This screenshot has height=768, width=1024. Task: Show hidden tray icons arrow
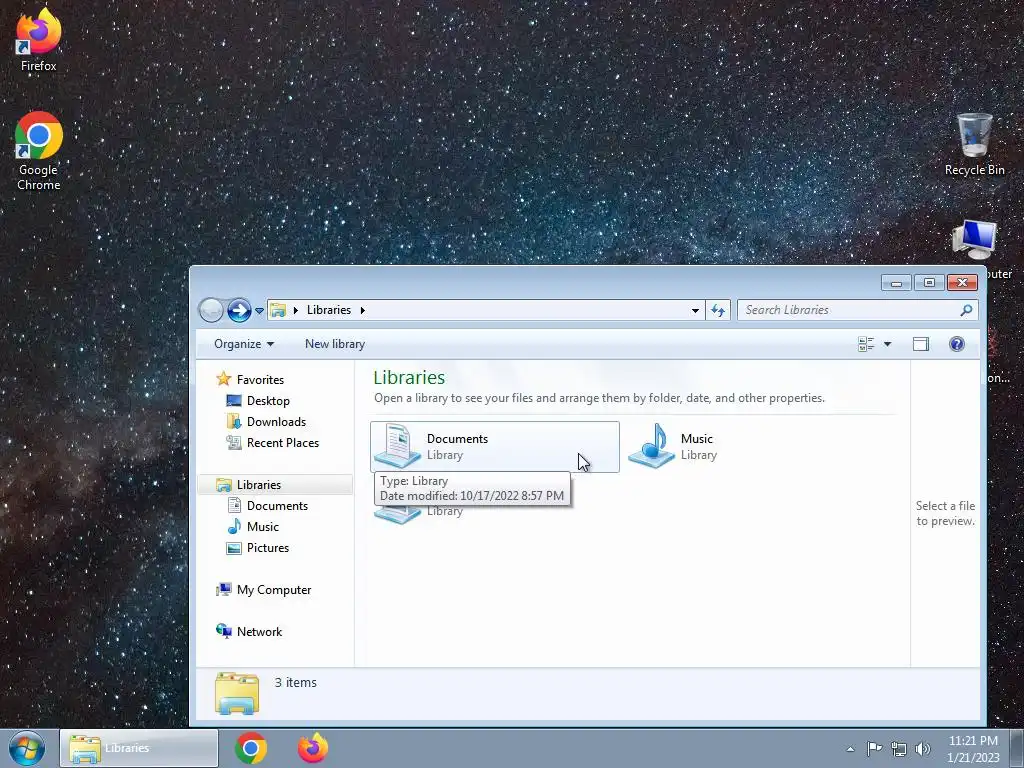[x=850, y=749]
